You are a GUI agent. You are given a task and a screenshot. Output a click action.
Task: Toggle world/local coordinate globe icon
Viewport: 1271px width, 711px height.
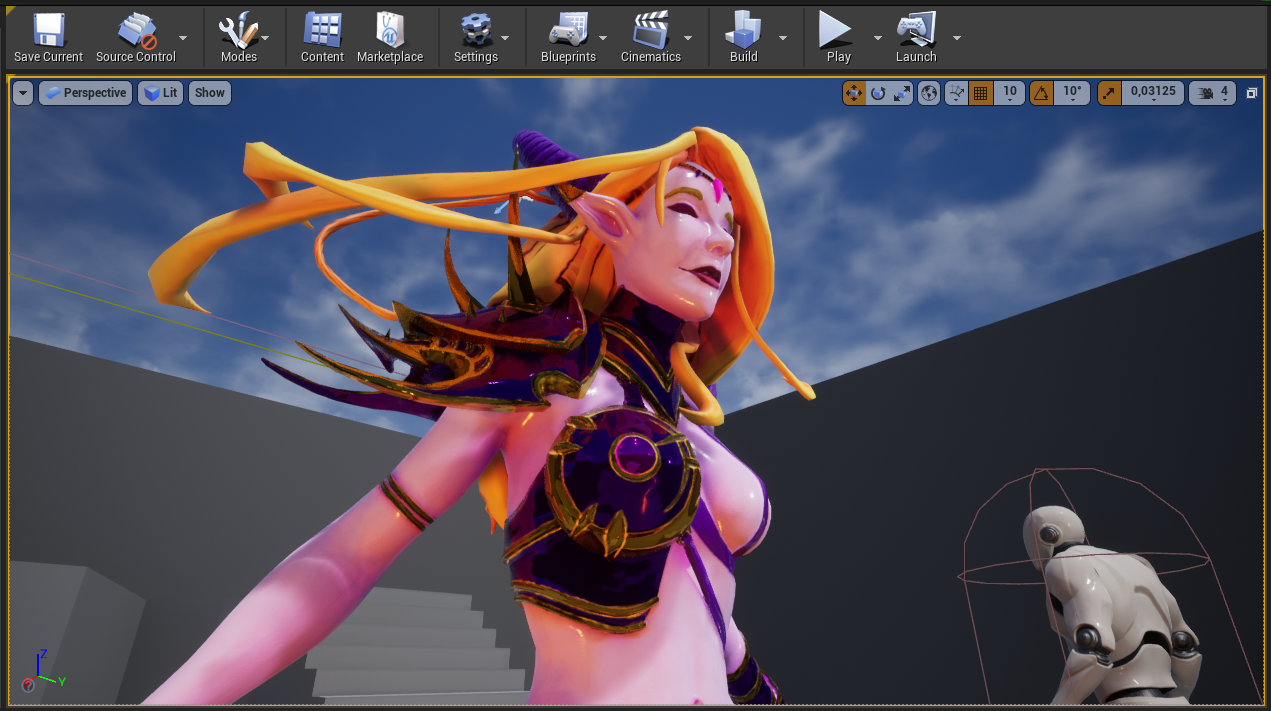(930, 93)
